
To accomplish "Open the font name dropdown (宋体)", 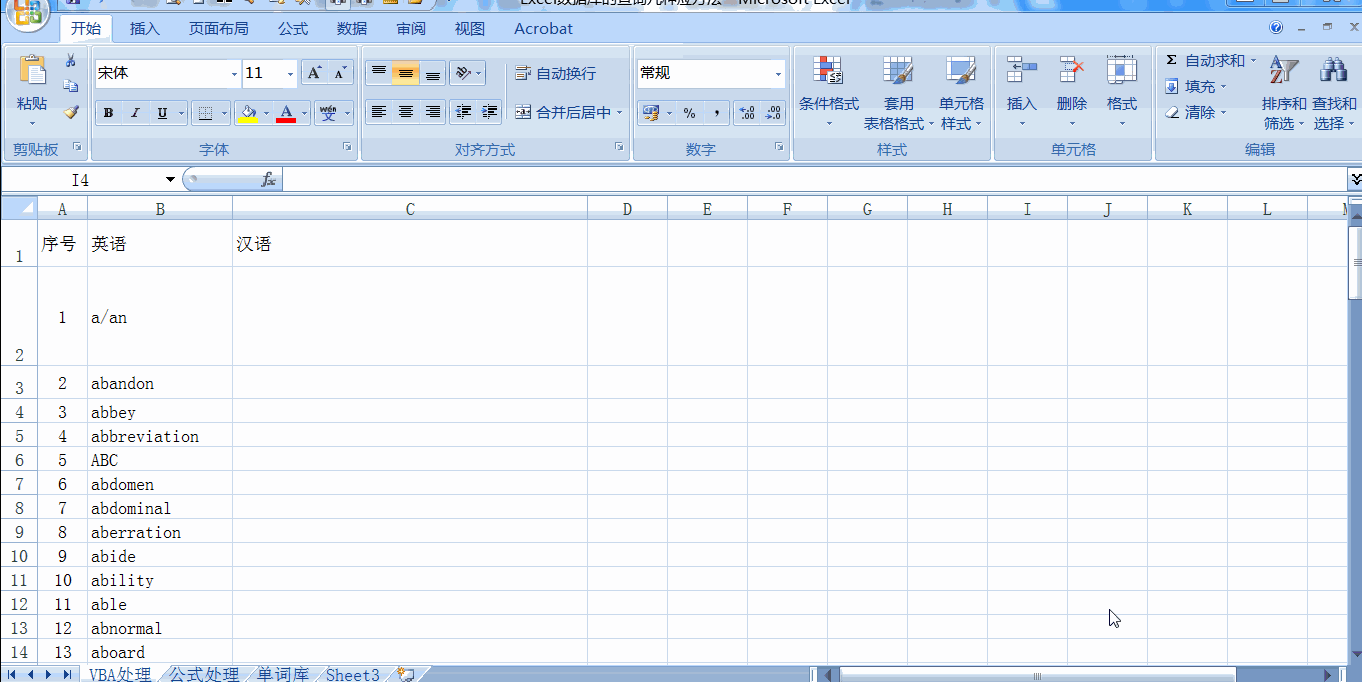I will (234, 74).
